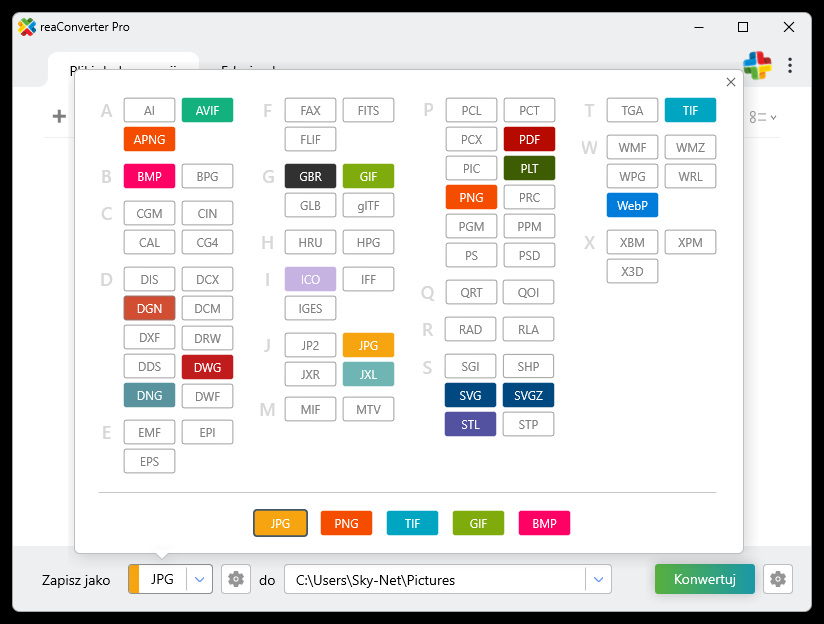Select the FITS format
This screenshot has width=824, height=624.
(x=368, y=110)
